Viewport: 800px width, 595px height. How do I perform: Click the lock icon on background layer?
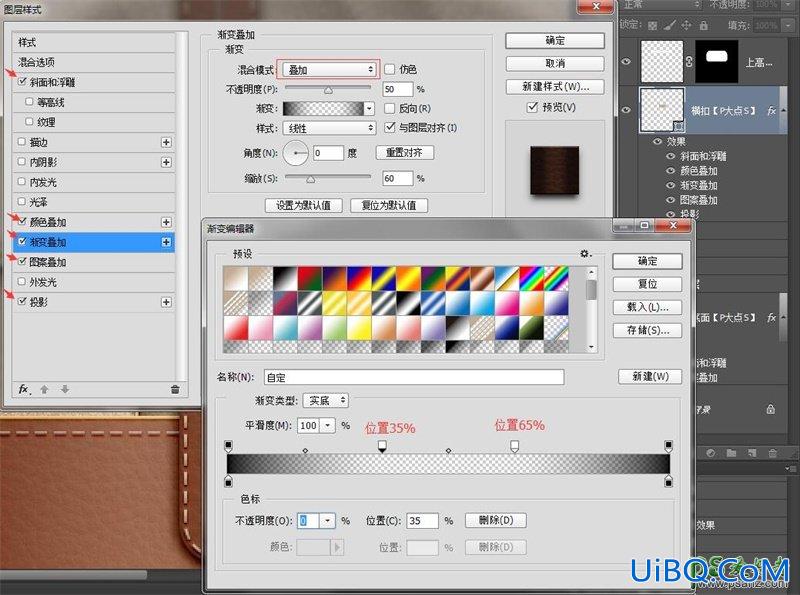coord(771,409)
